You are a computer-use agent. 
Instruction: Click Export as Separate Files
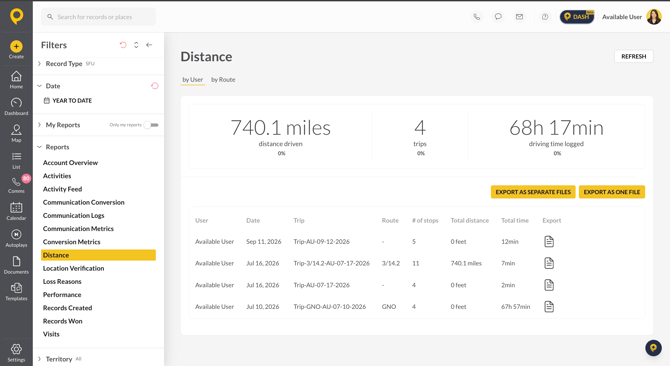pyautogui.click(x=533, y=192)
